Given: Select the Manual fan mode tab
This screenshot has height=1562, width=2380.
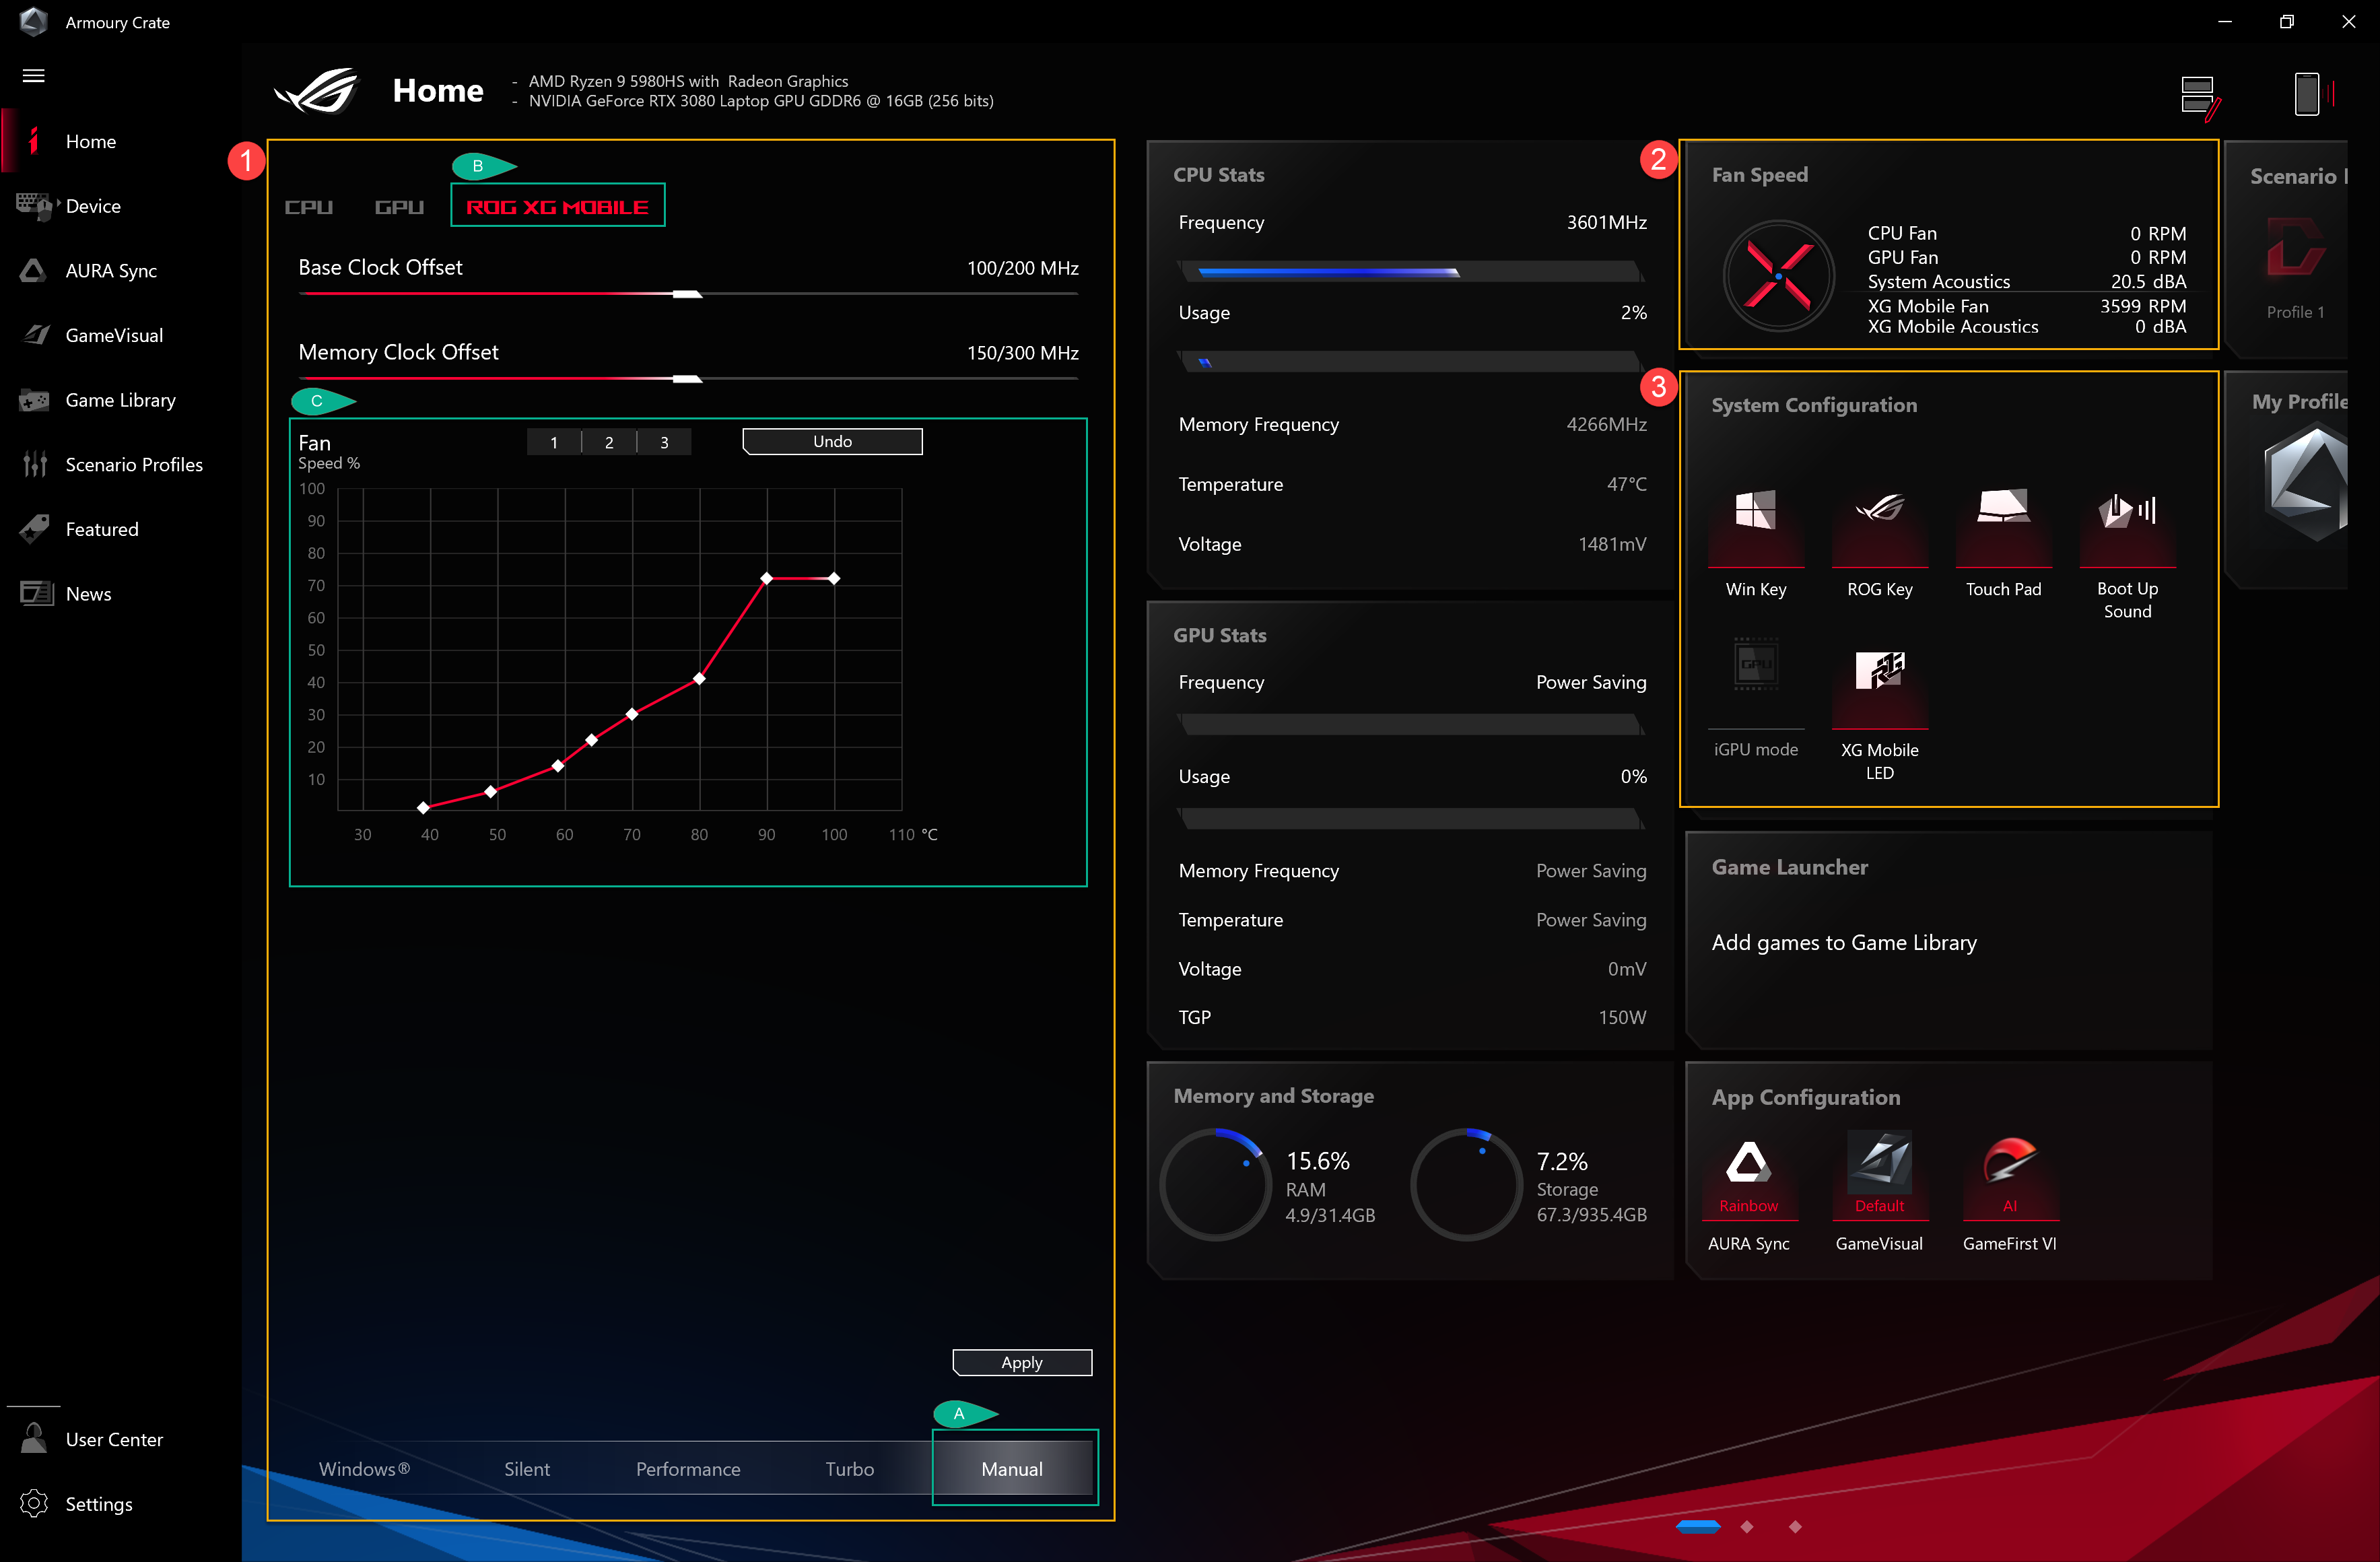Looking at the screenshot, I should [1011, 1468].
